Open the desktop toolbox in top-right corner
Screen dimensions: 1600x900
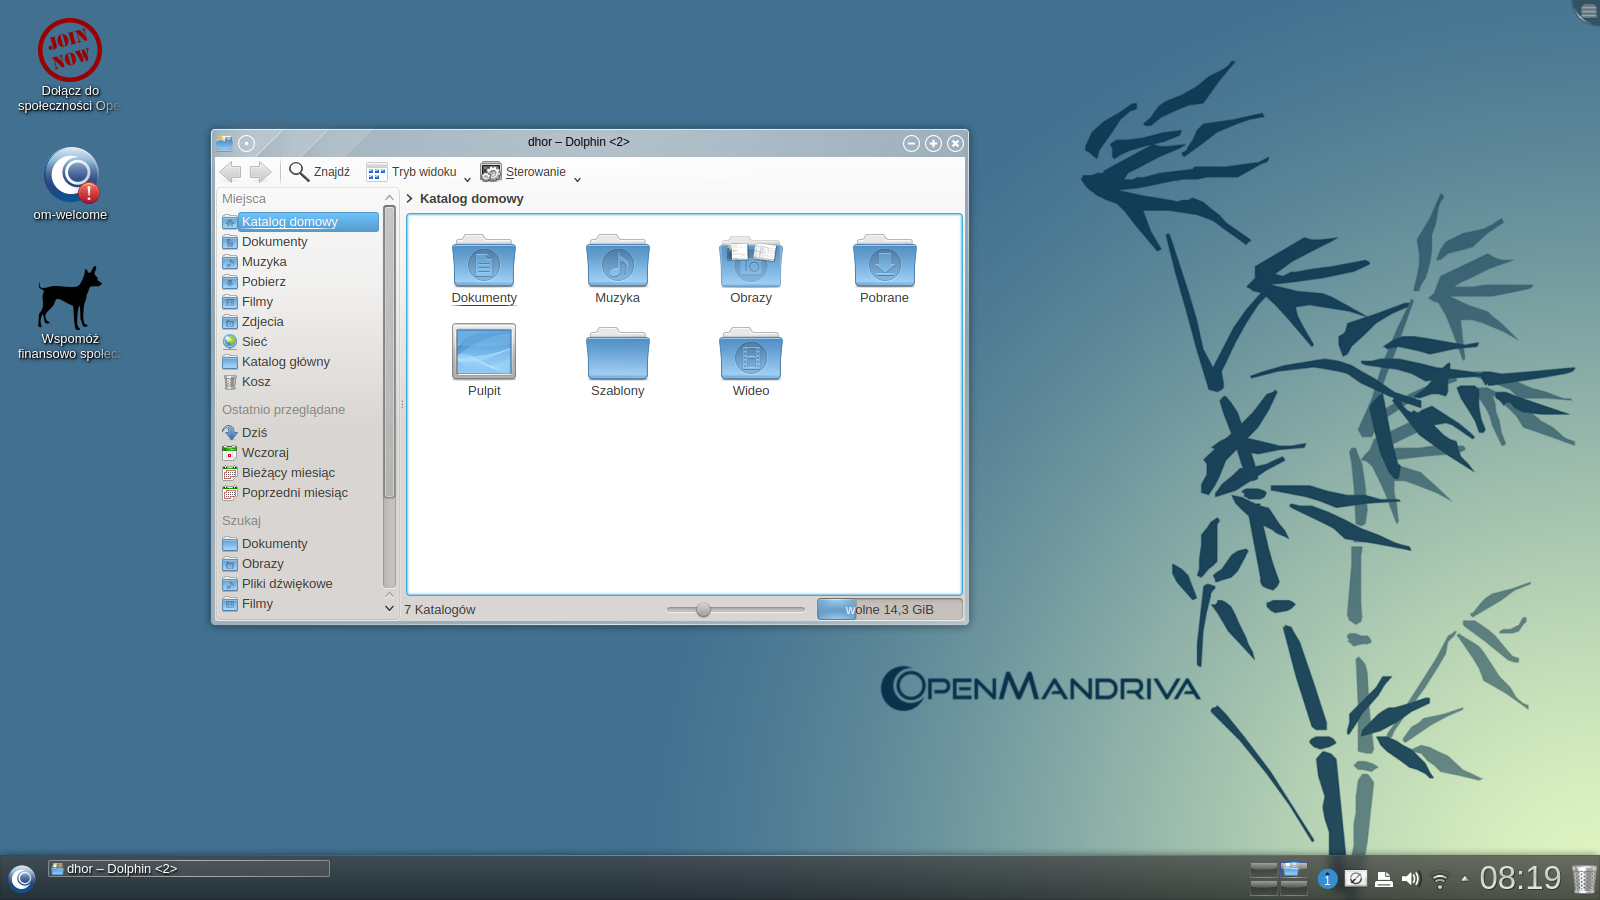pyautogui.click(x=1588, y=11)
